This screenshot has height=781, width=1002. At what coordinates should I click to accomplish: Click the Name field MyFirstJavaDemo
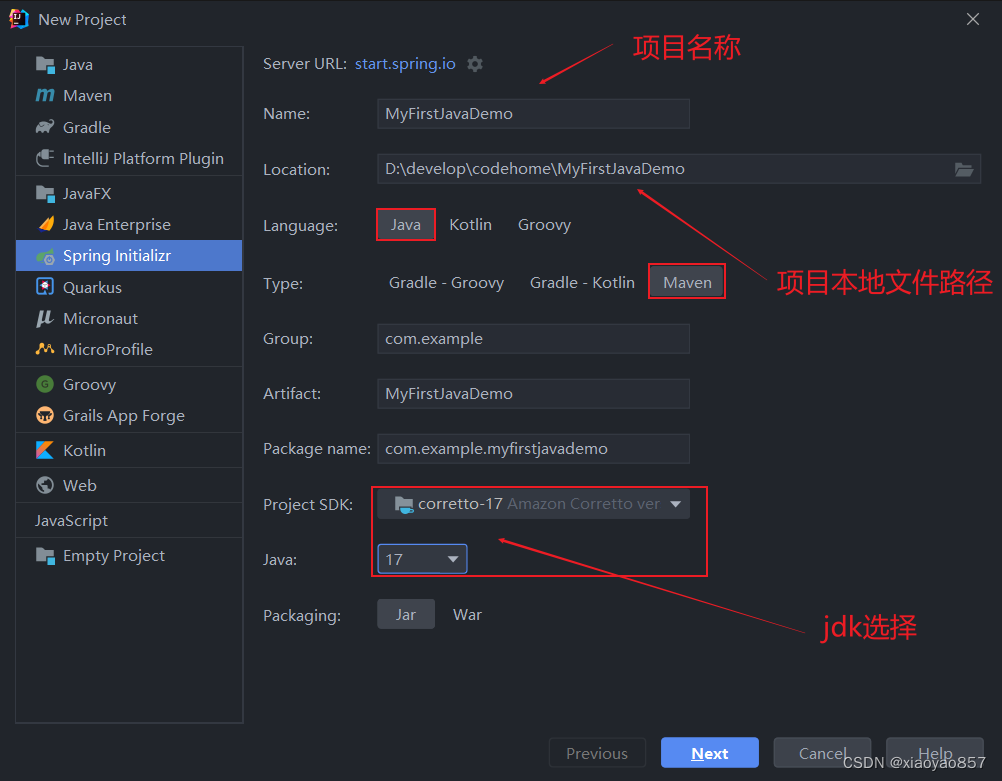(x=533, y=114)
